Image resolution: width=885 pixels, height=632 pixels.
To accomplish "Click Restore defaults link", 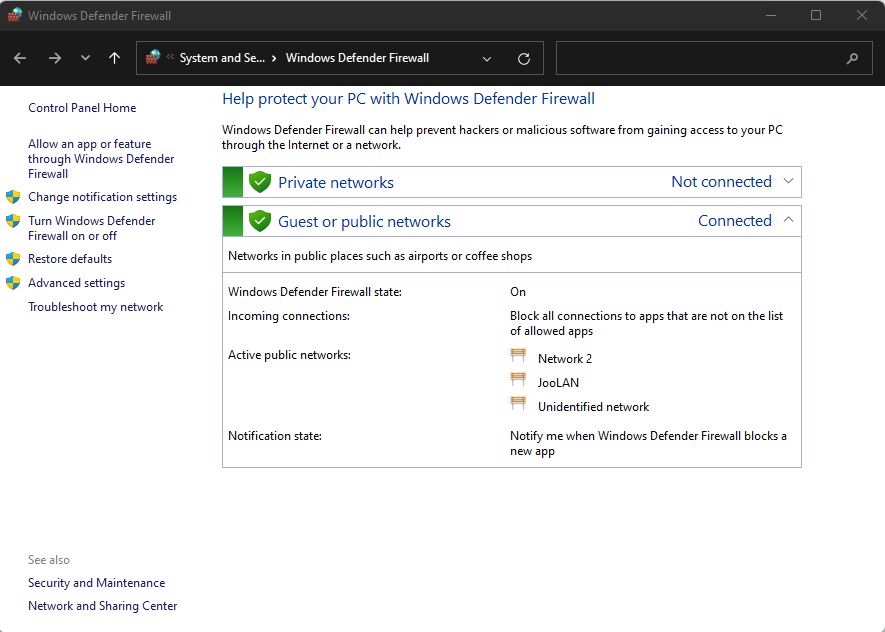I will [x=70, y=259].
